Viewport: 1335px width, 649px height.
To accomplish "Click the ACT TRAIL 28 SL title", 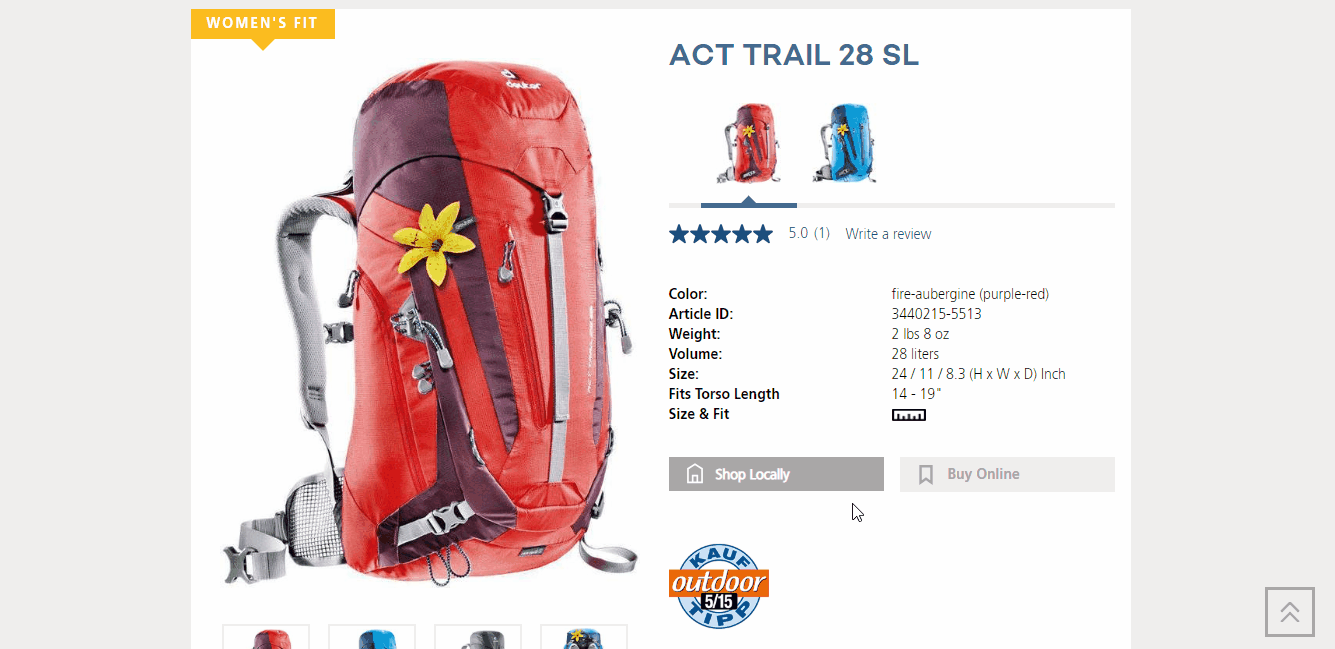I will pyautogui.click(x=794, y=55).
